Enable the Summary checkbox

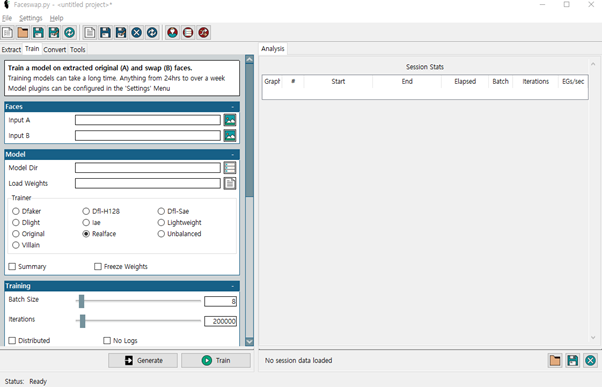(12, 266)
